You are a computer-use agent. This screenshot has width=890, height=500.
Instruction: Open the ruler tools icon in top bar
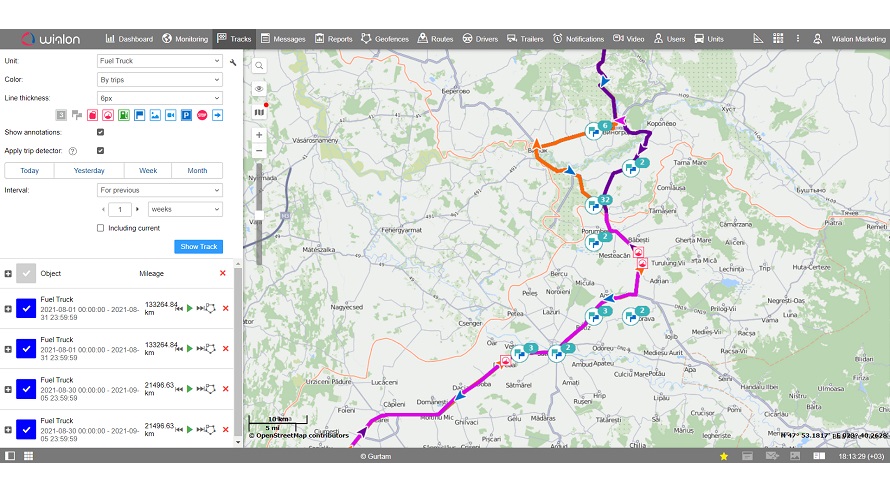pos(758,39)
